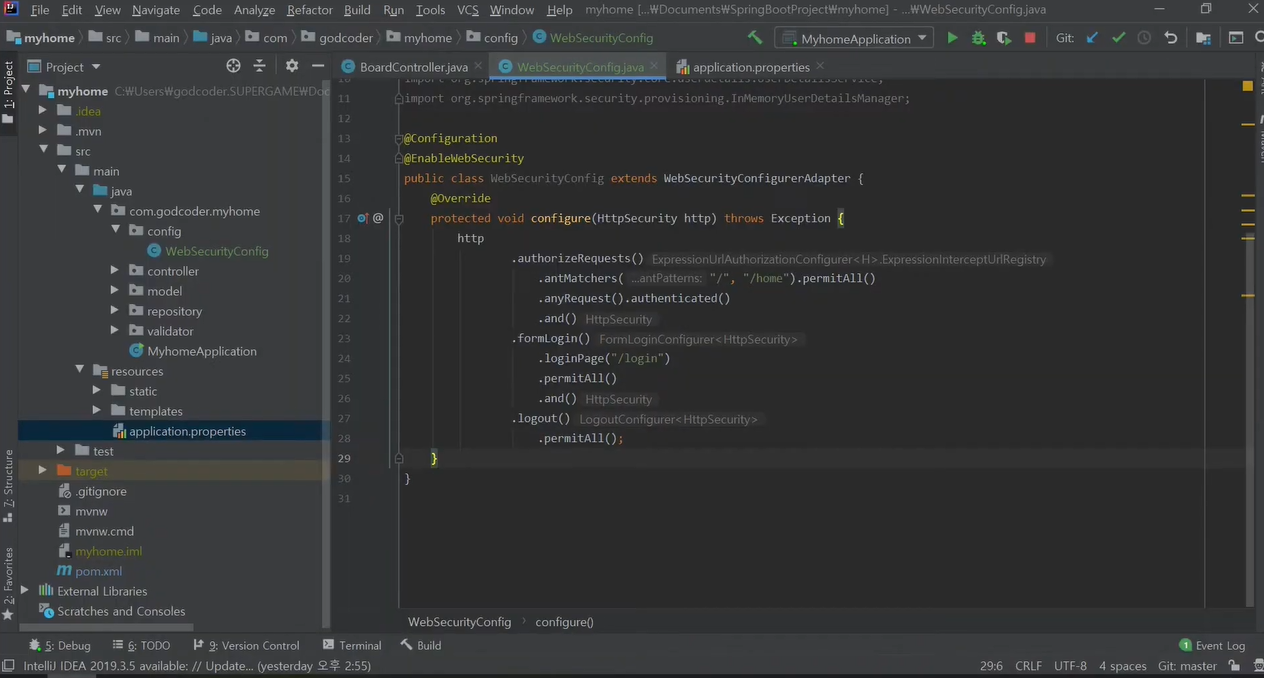
Task: Open the Build tool window
Action: coord(421,645)
